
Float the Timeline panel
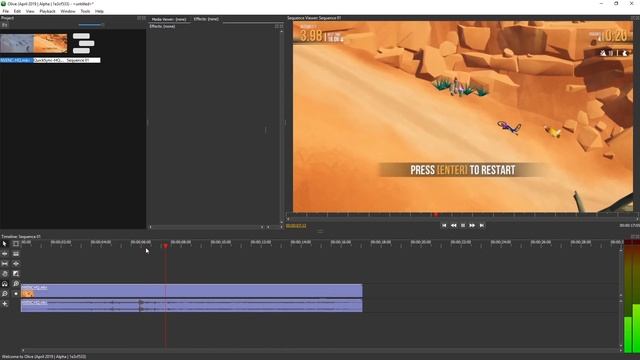(633, 236)
